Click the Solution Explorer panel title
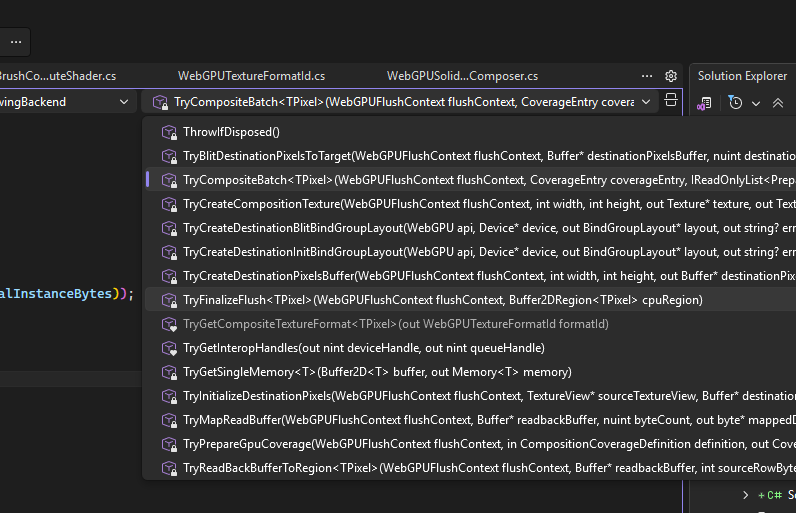Viewport: 796px width, 513px height. pyautogui.click(x=742, y=76)
